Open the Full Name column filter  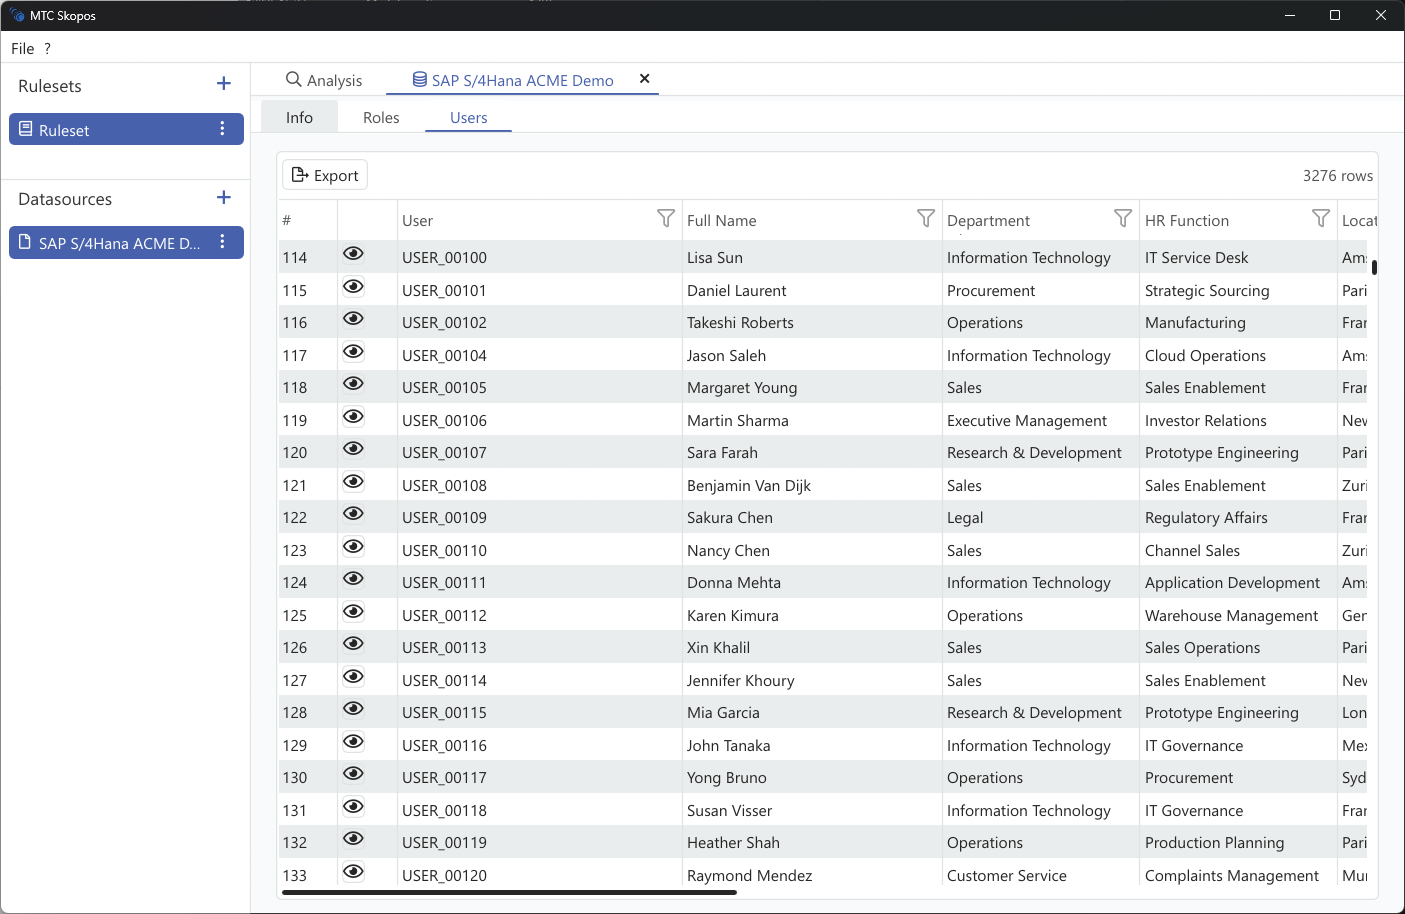924,218
